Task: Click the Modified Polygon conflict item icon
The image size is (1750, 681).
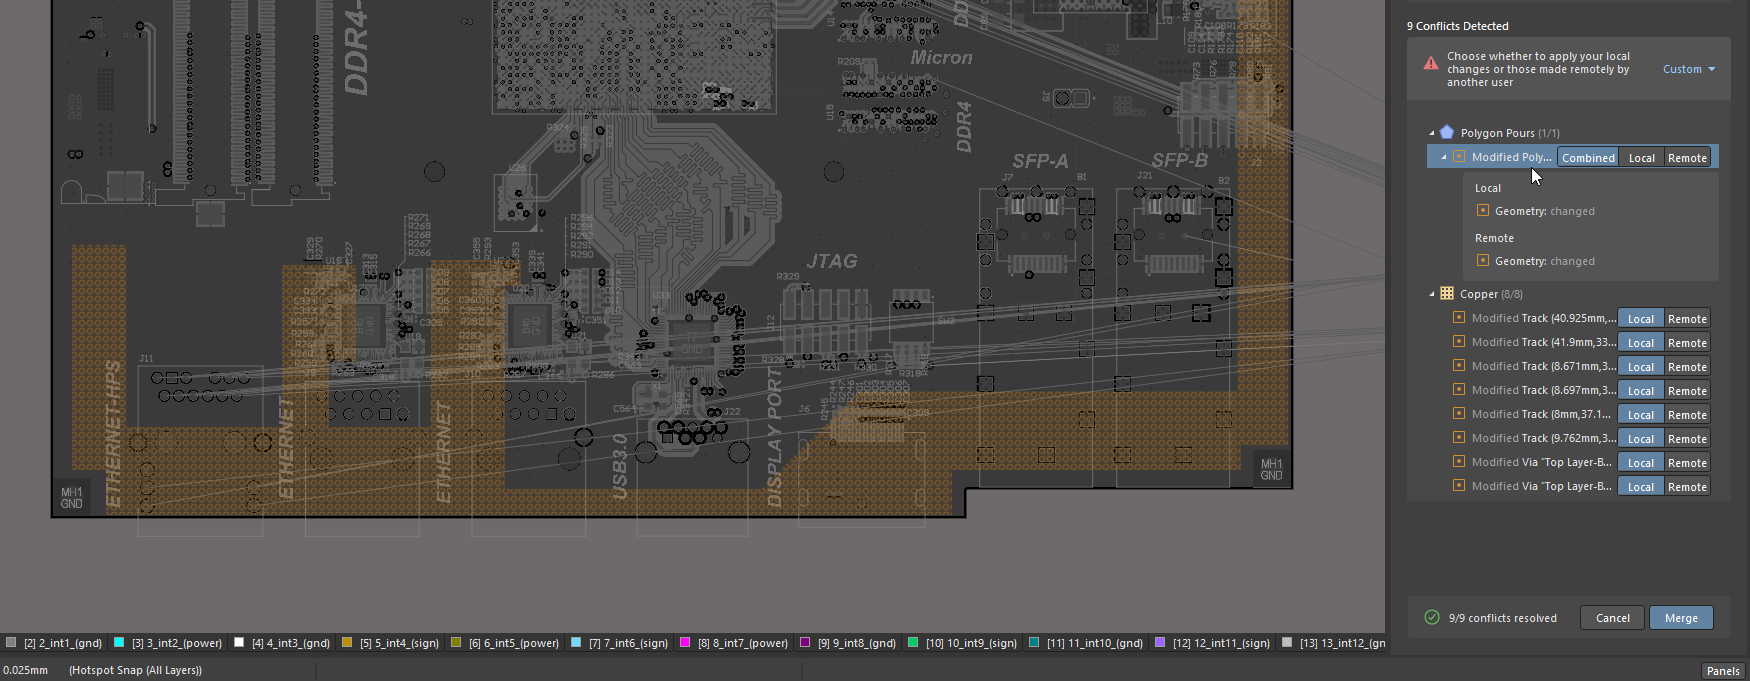Action: point(1459,157)
